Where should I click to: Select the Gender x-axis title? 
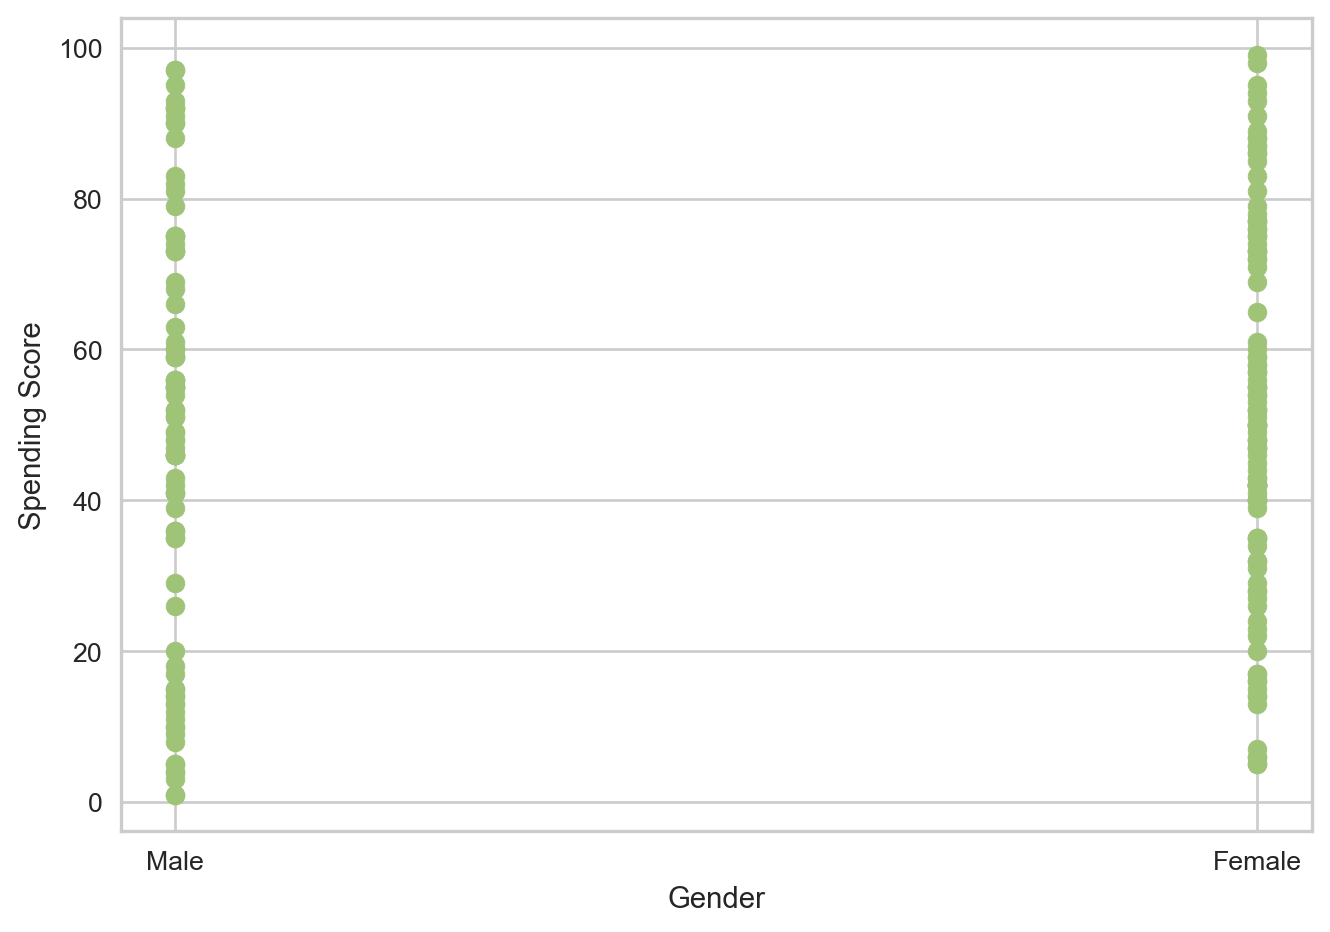pyautogui.click(x=716, y=898)
